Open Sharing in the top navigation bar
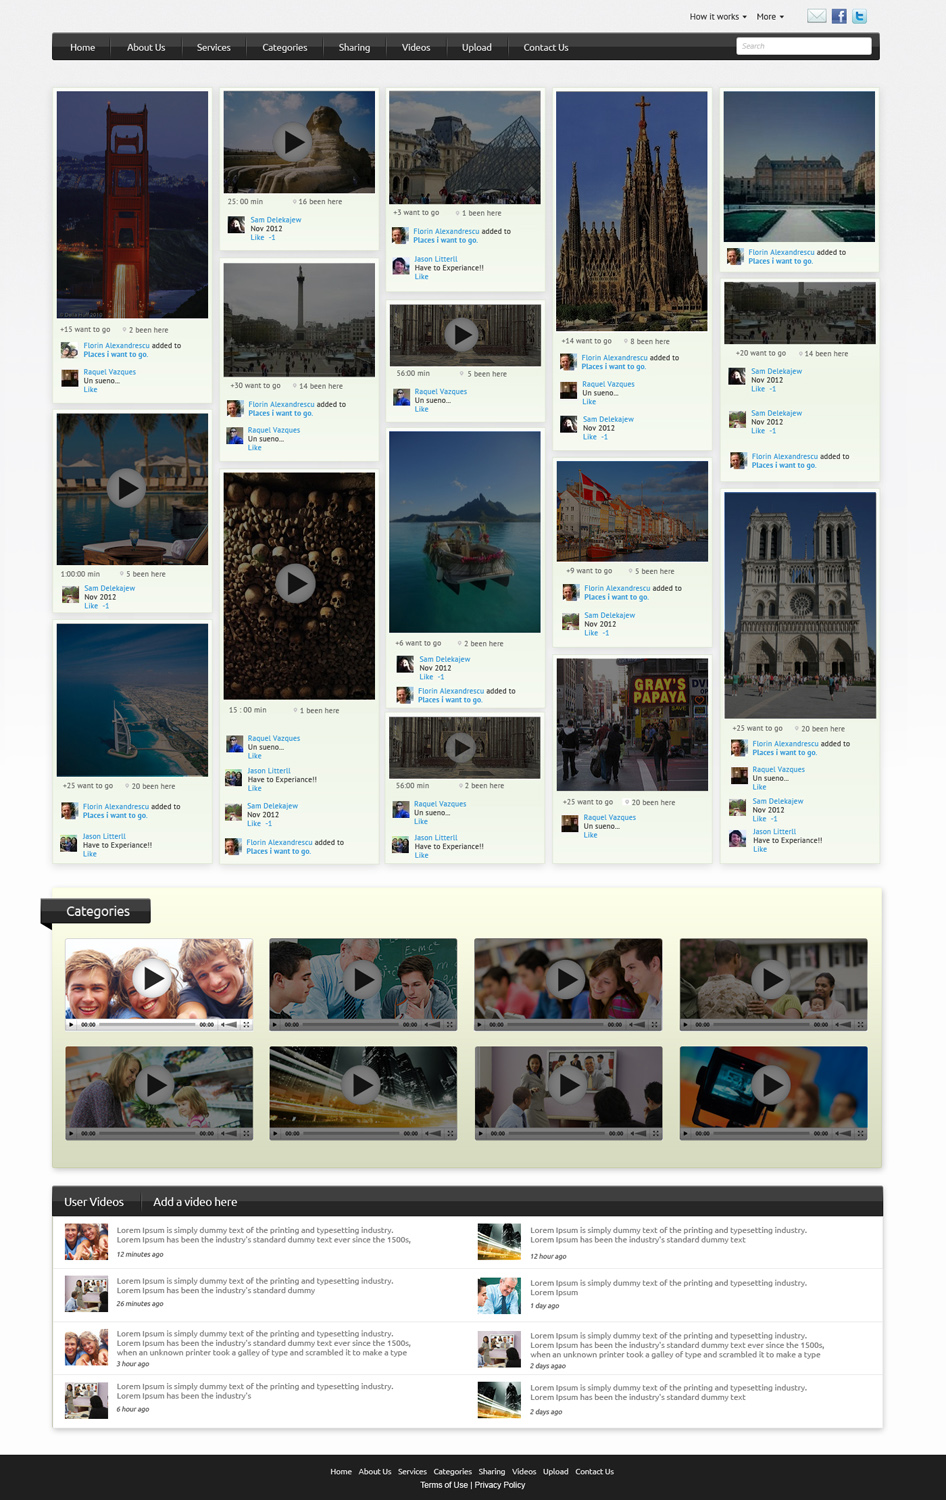946x1500 pixels. click(354, 47)
